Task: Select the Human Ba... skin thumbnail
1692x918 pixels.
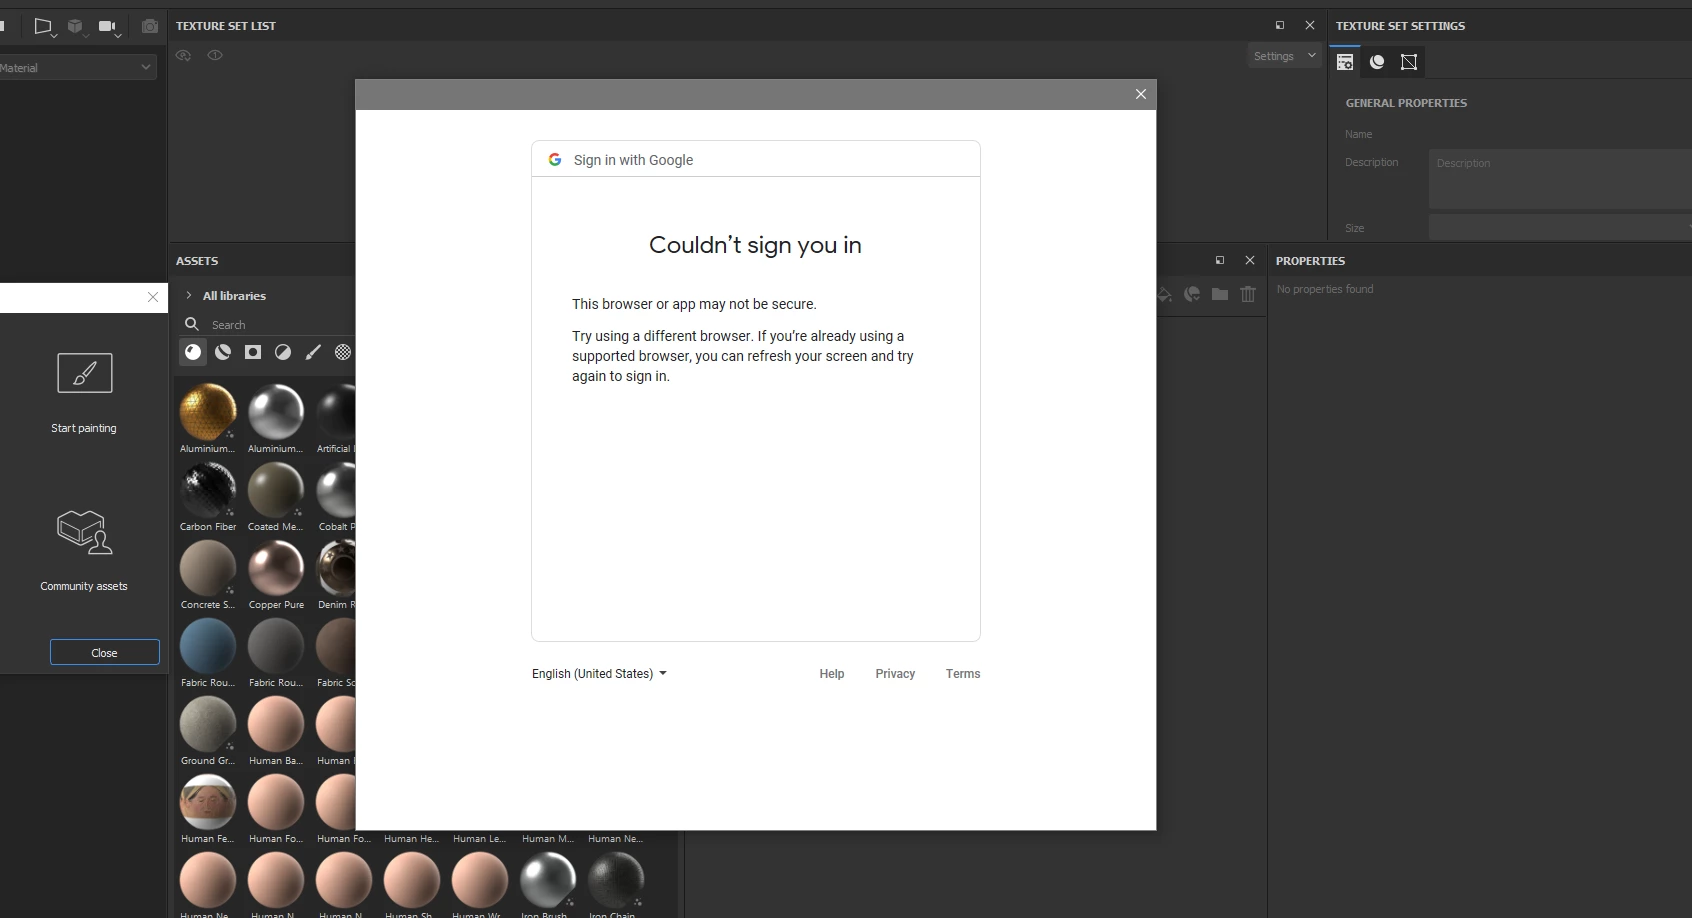Action: tap(276, 724)
